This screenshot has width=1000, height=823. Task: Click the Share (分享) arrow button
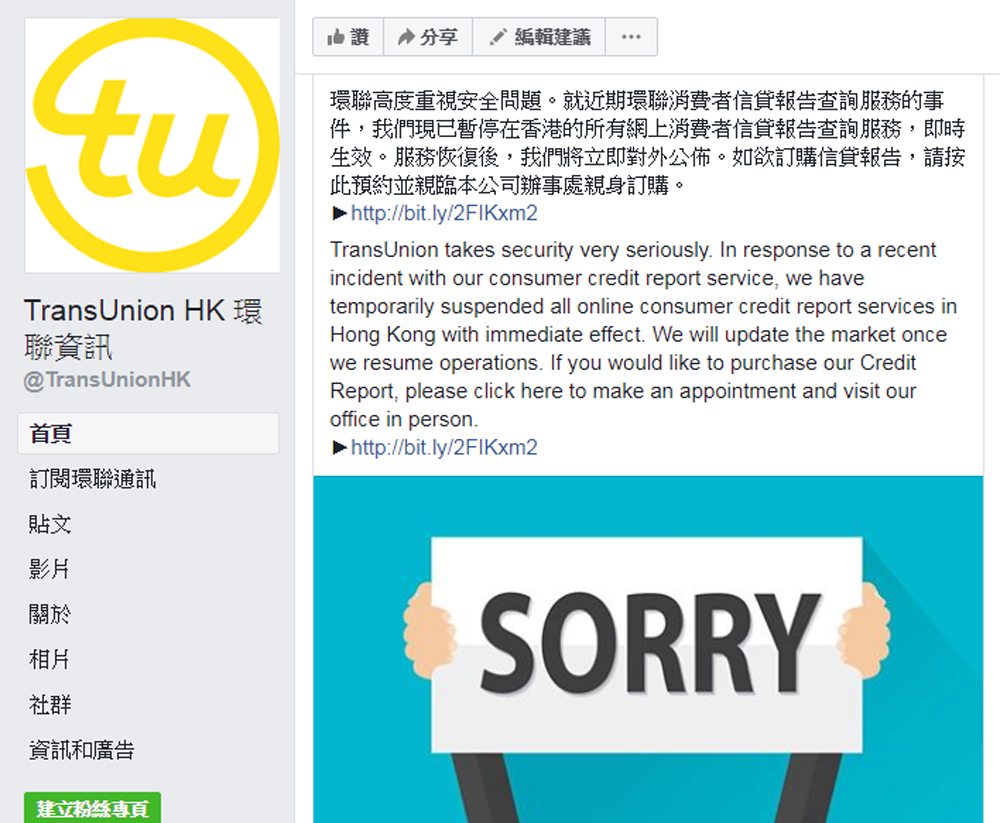tap(428, 37)
